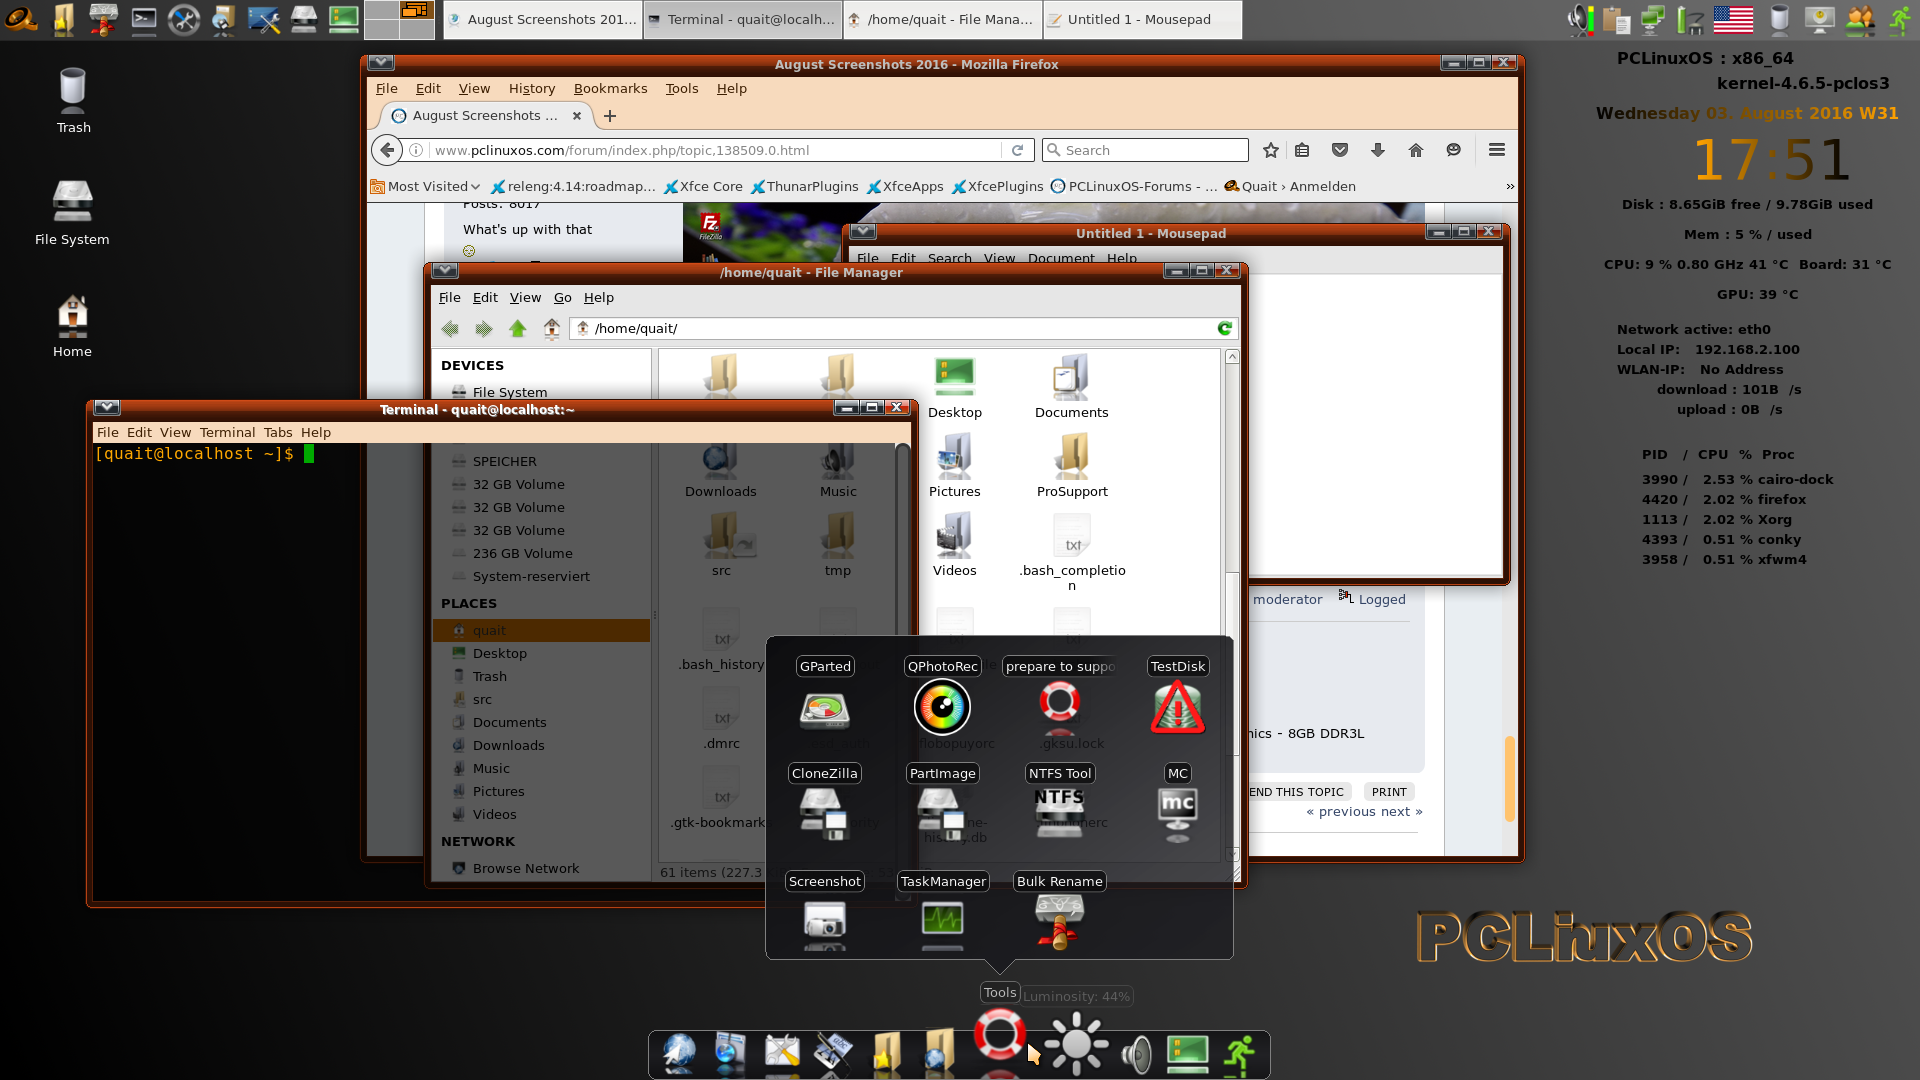
Task: Reload folder with File Manager refresh icon
Action: [1224, 328]
